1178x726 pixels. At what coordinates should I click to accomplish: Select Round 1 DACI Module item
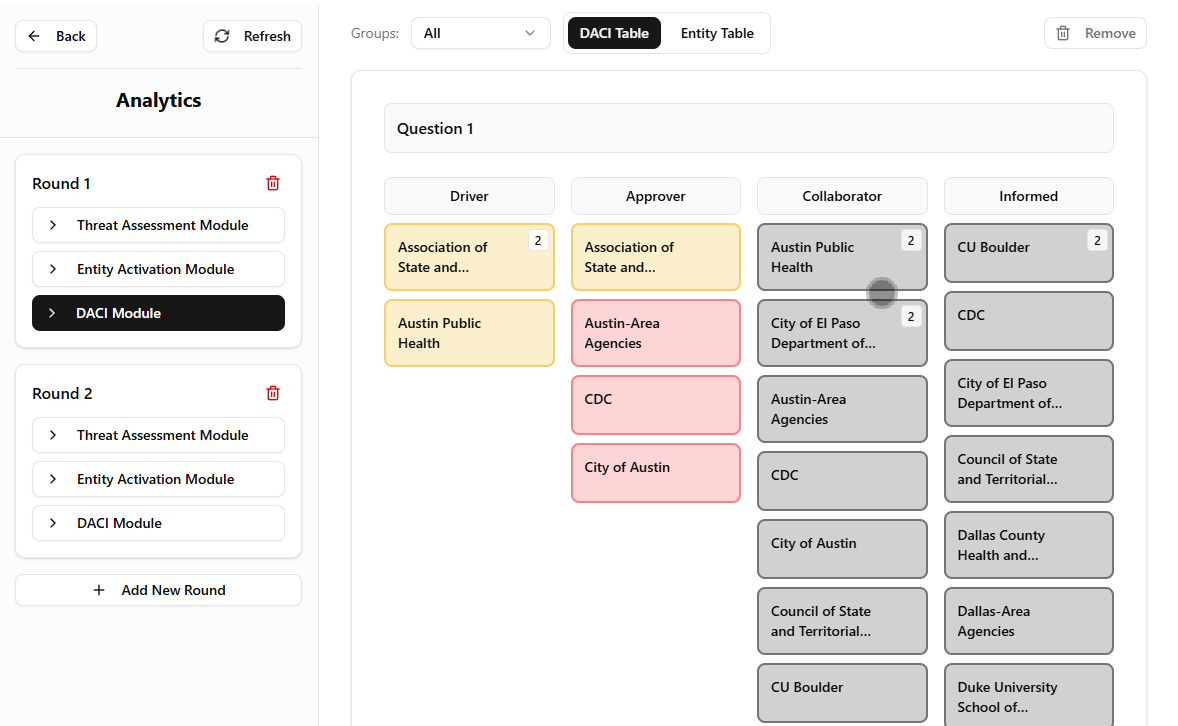[158, 313]
